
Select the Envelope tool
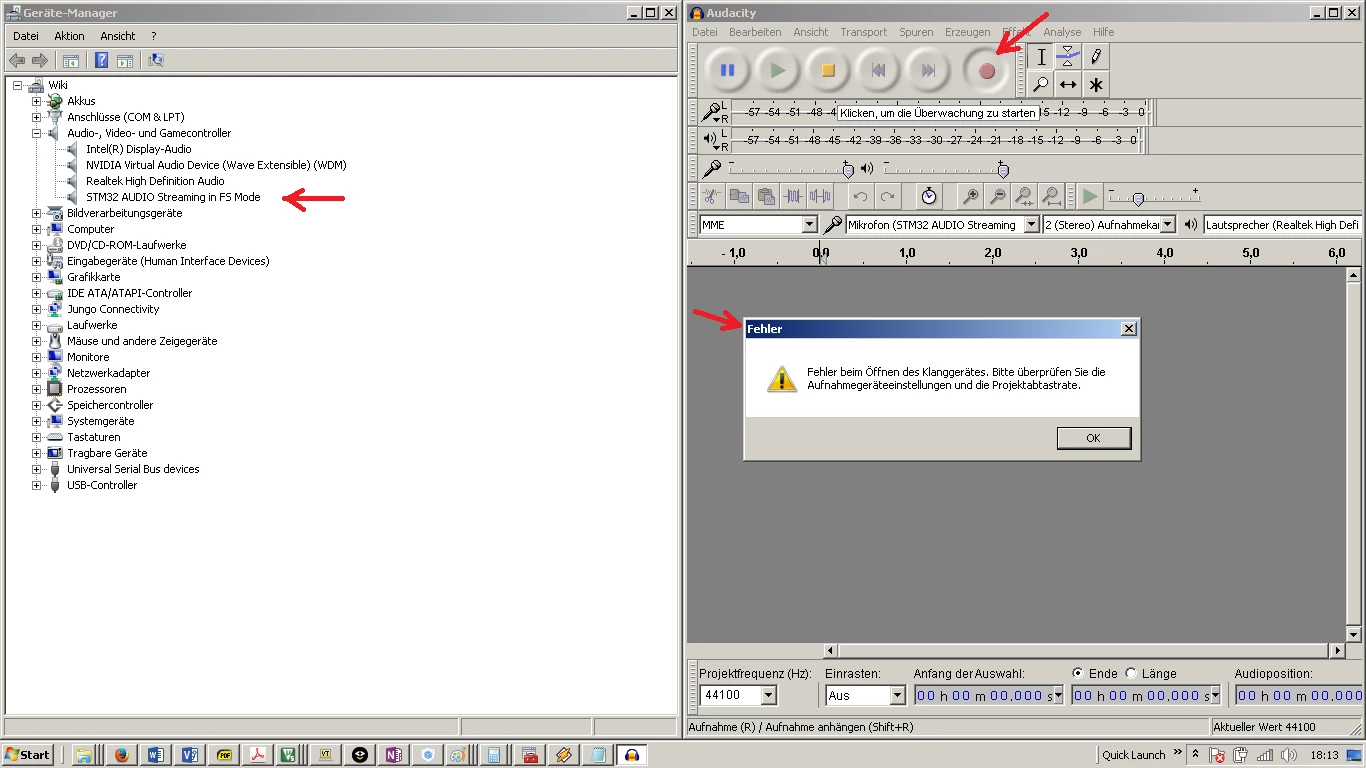click(1068, 57)
